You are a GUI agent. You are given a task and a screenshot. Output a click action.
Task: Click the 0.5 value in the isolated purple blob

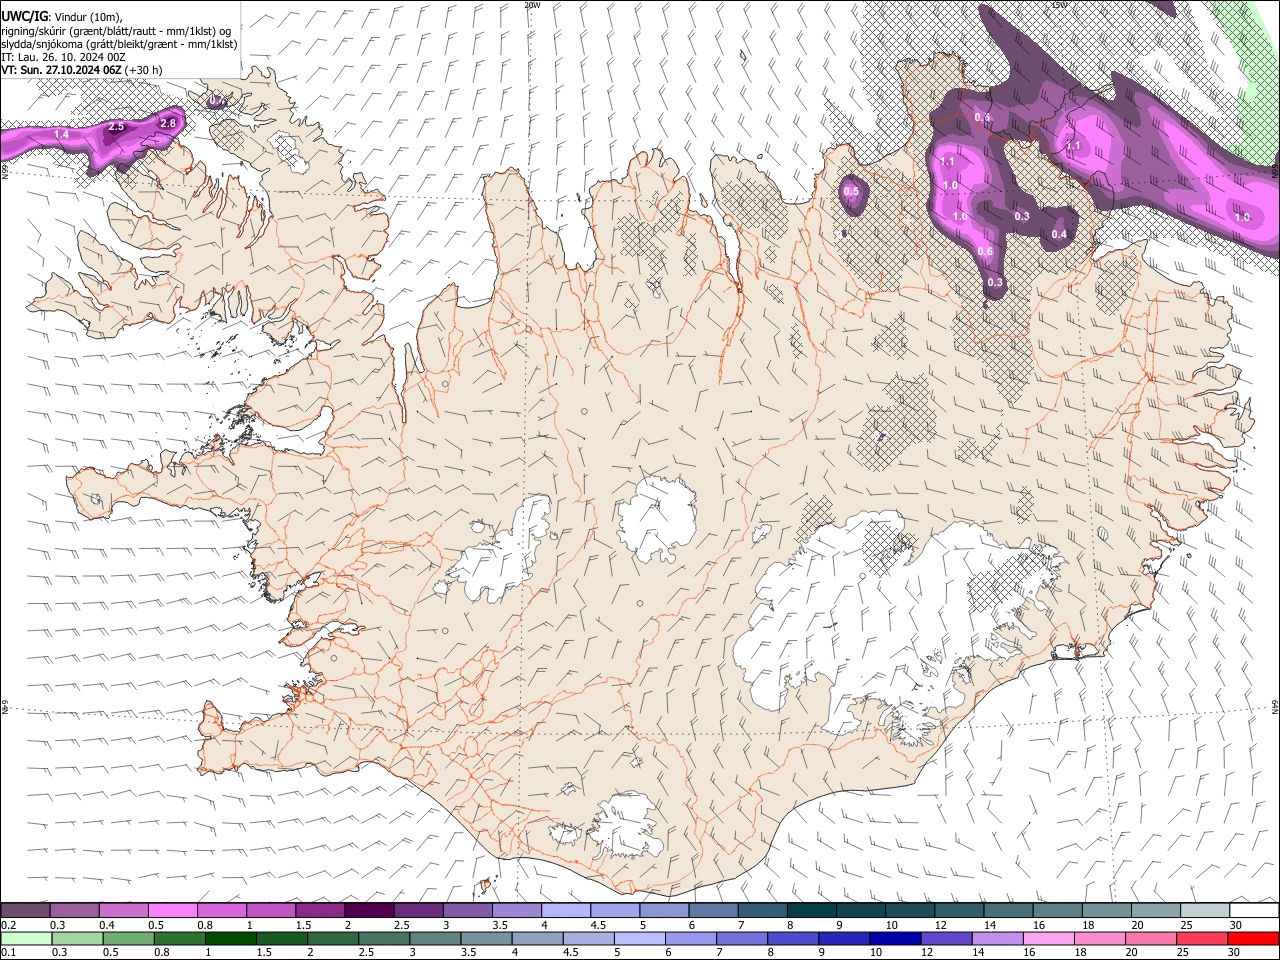[851, 191]
